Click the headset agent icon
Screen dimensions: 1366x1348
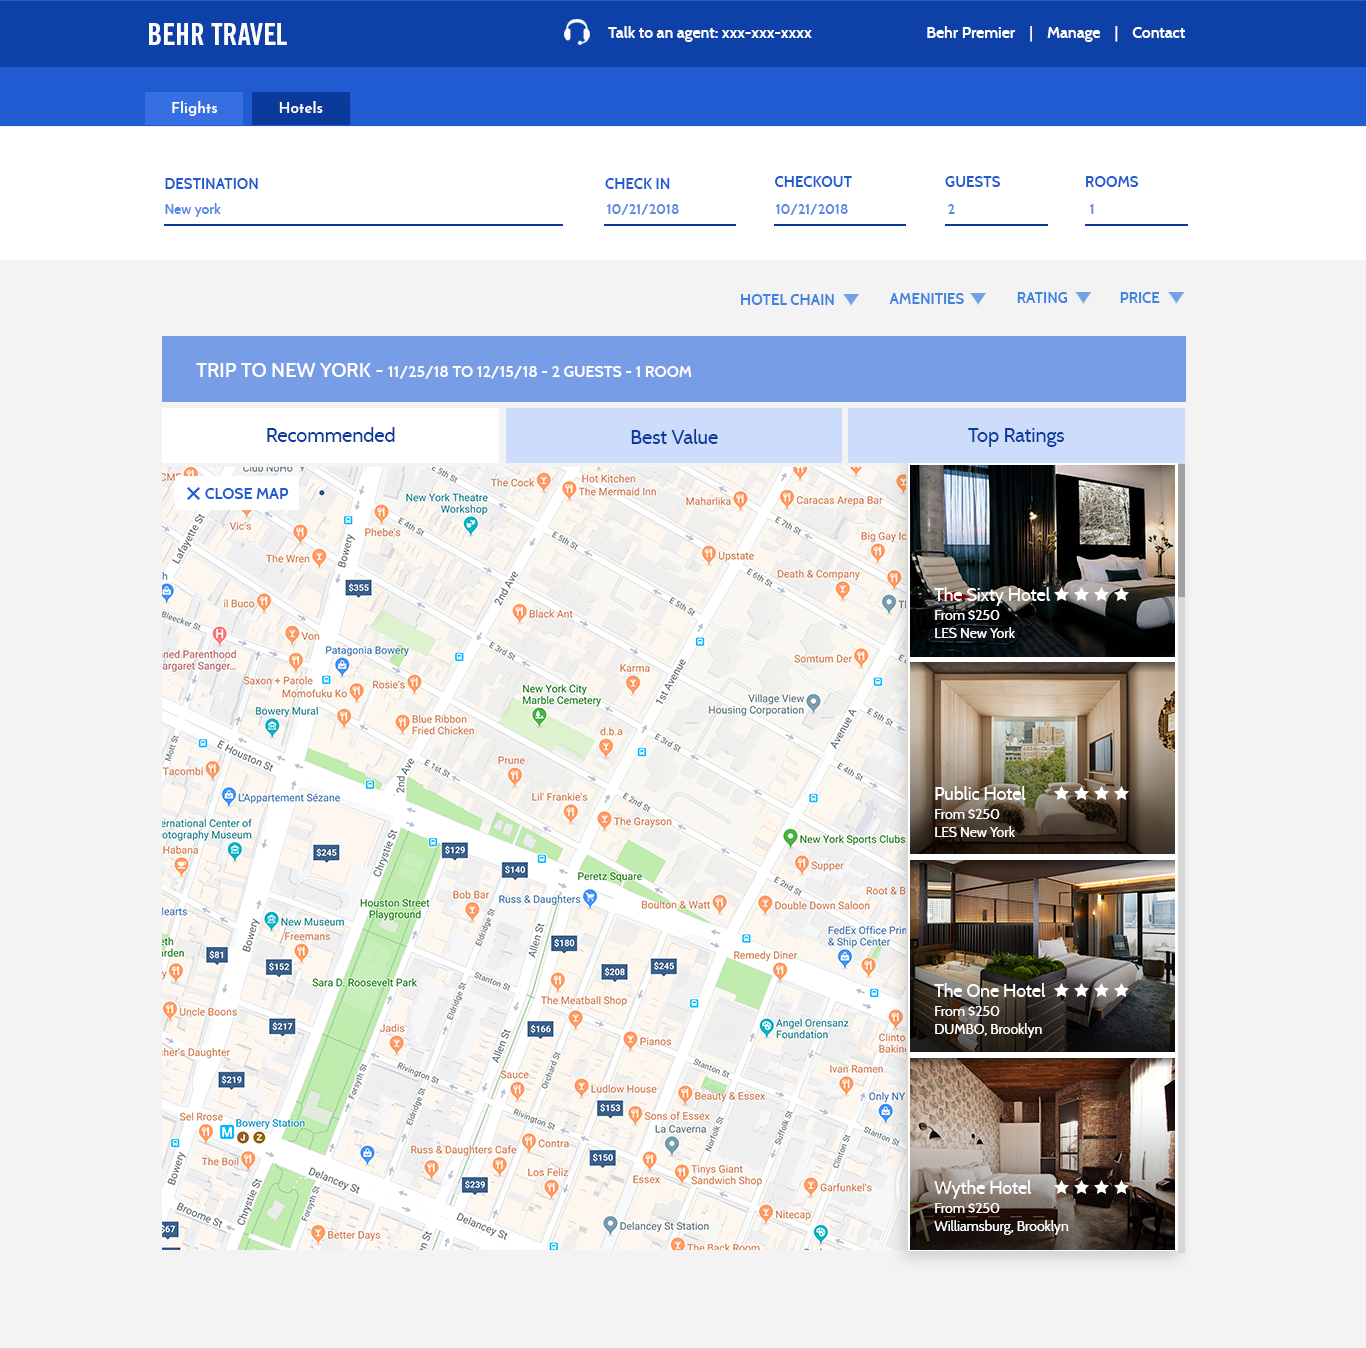click(577, 33)
